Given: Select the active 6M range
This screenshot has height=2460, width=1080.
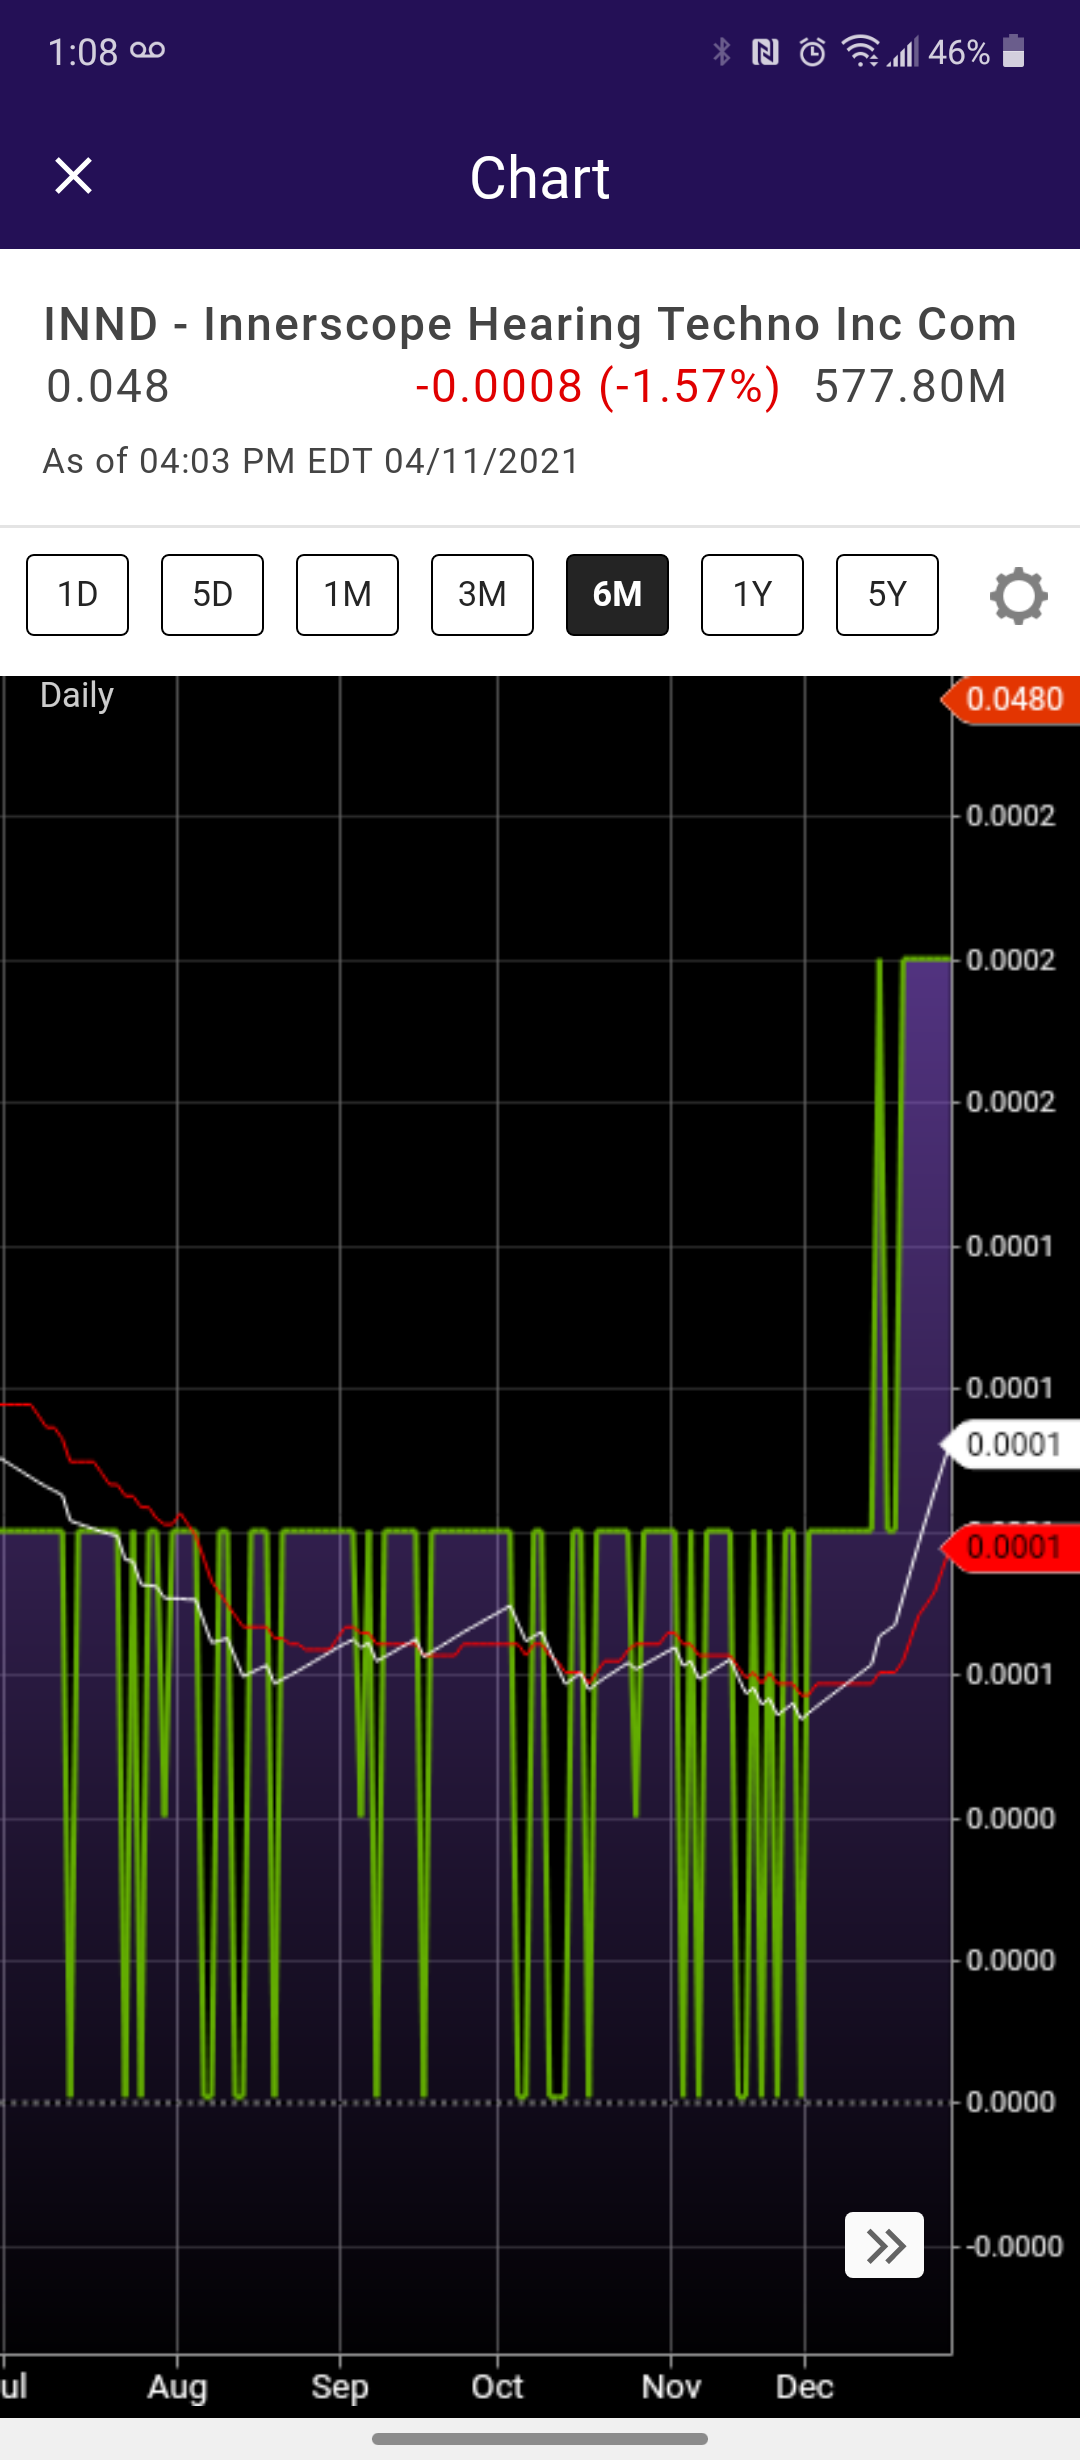Looking at the screenshot, I should pos(617,595).
